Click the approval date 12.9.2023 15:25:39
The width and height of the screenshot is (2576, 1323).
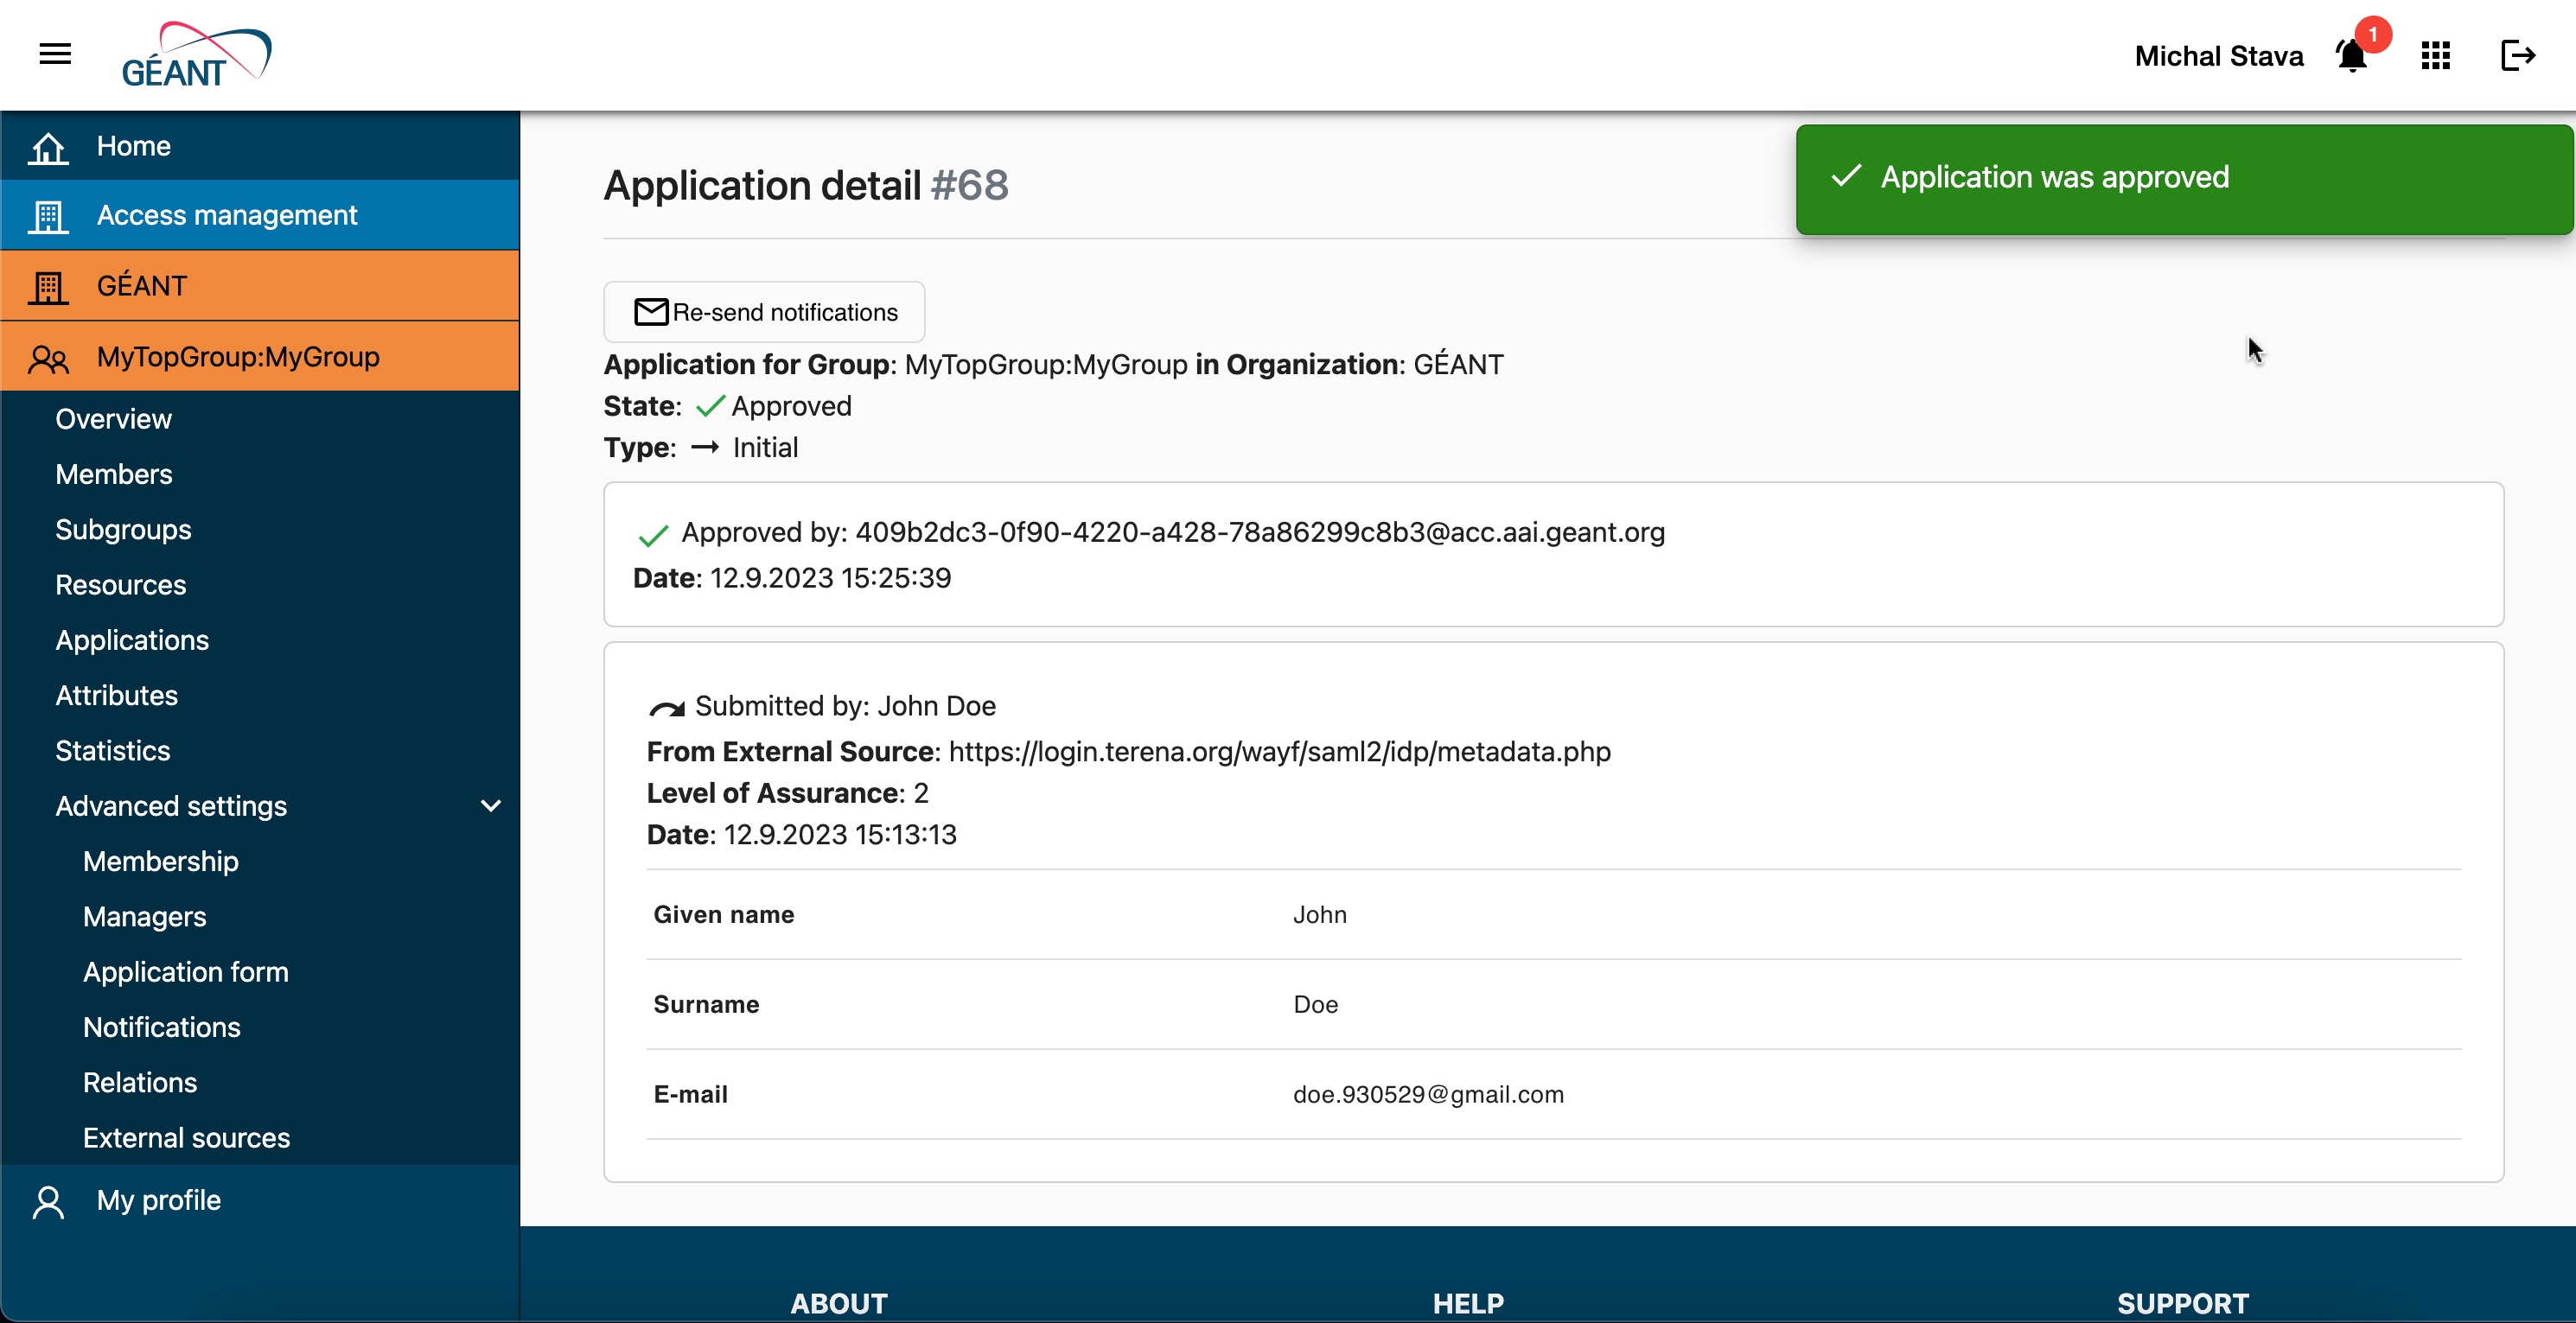[x=830, y=578]
